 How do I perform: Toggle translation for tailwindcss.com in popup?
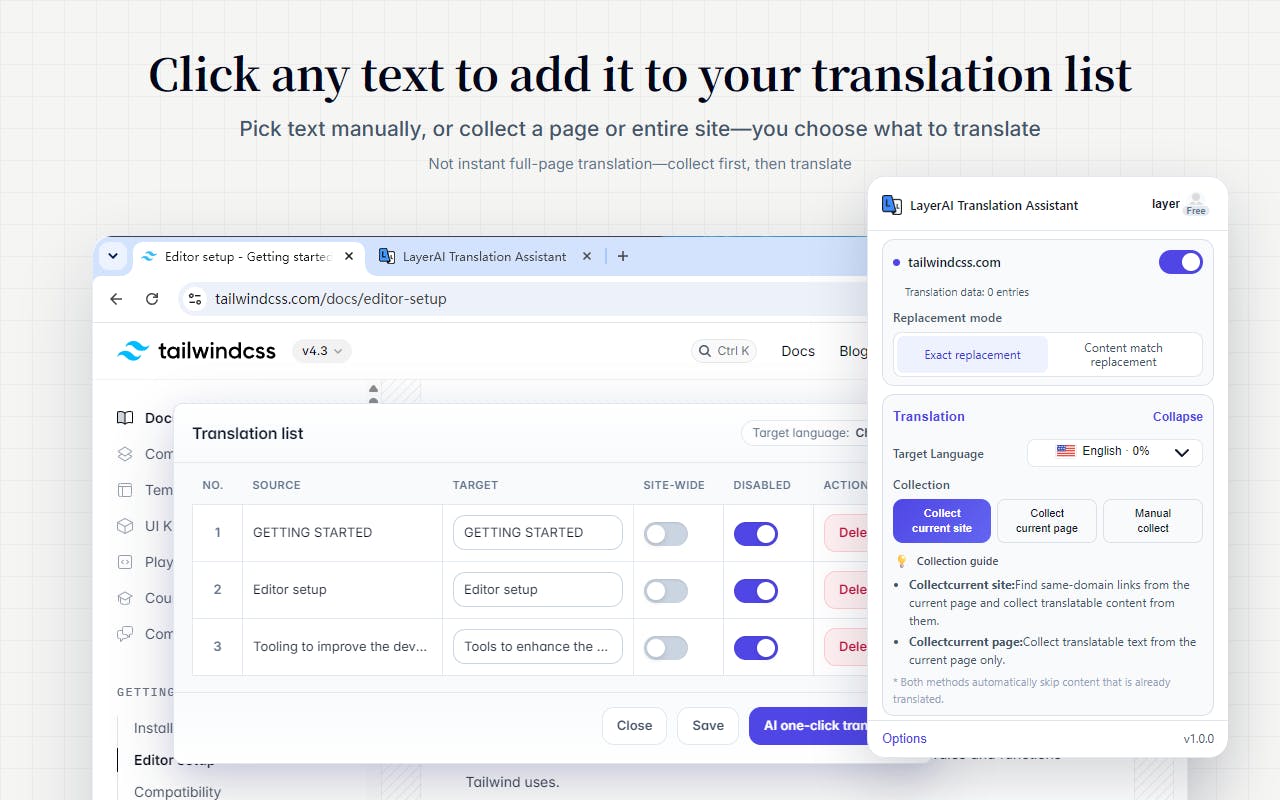1181,262
